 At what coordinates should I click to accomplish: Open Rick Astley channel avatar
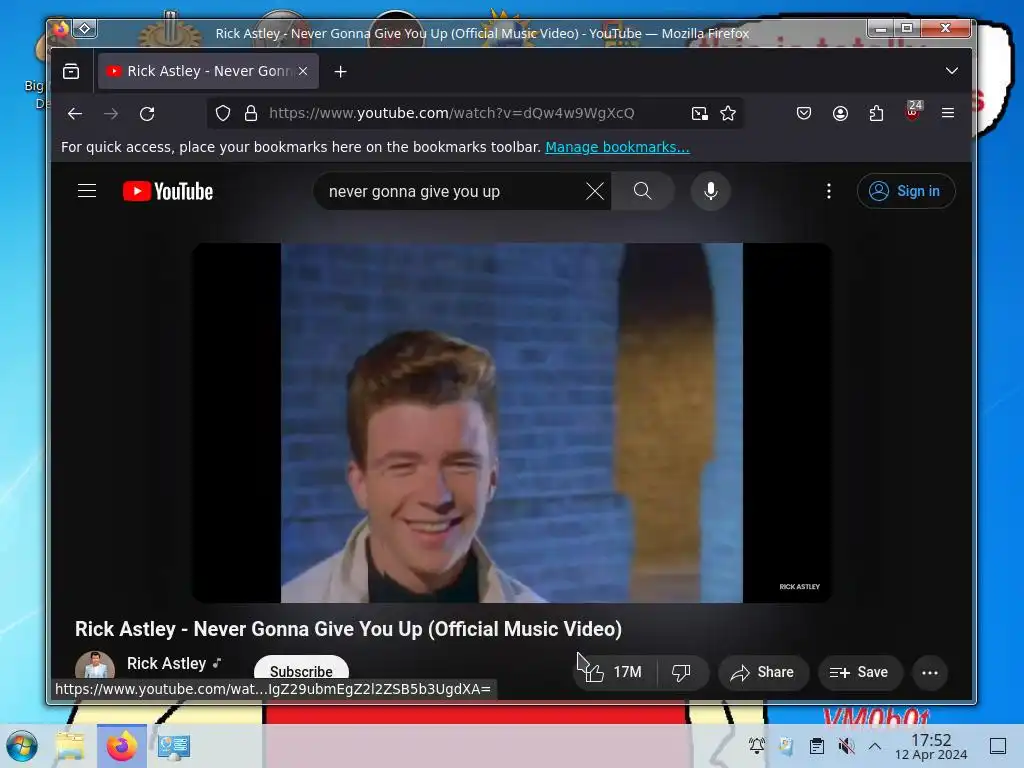pyautogui.click(x=95, y=667)
